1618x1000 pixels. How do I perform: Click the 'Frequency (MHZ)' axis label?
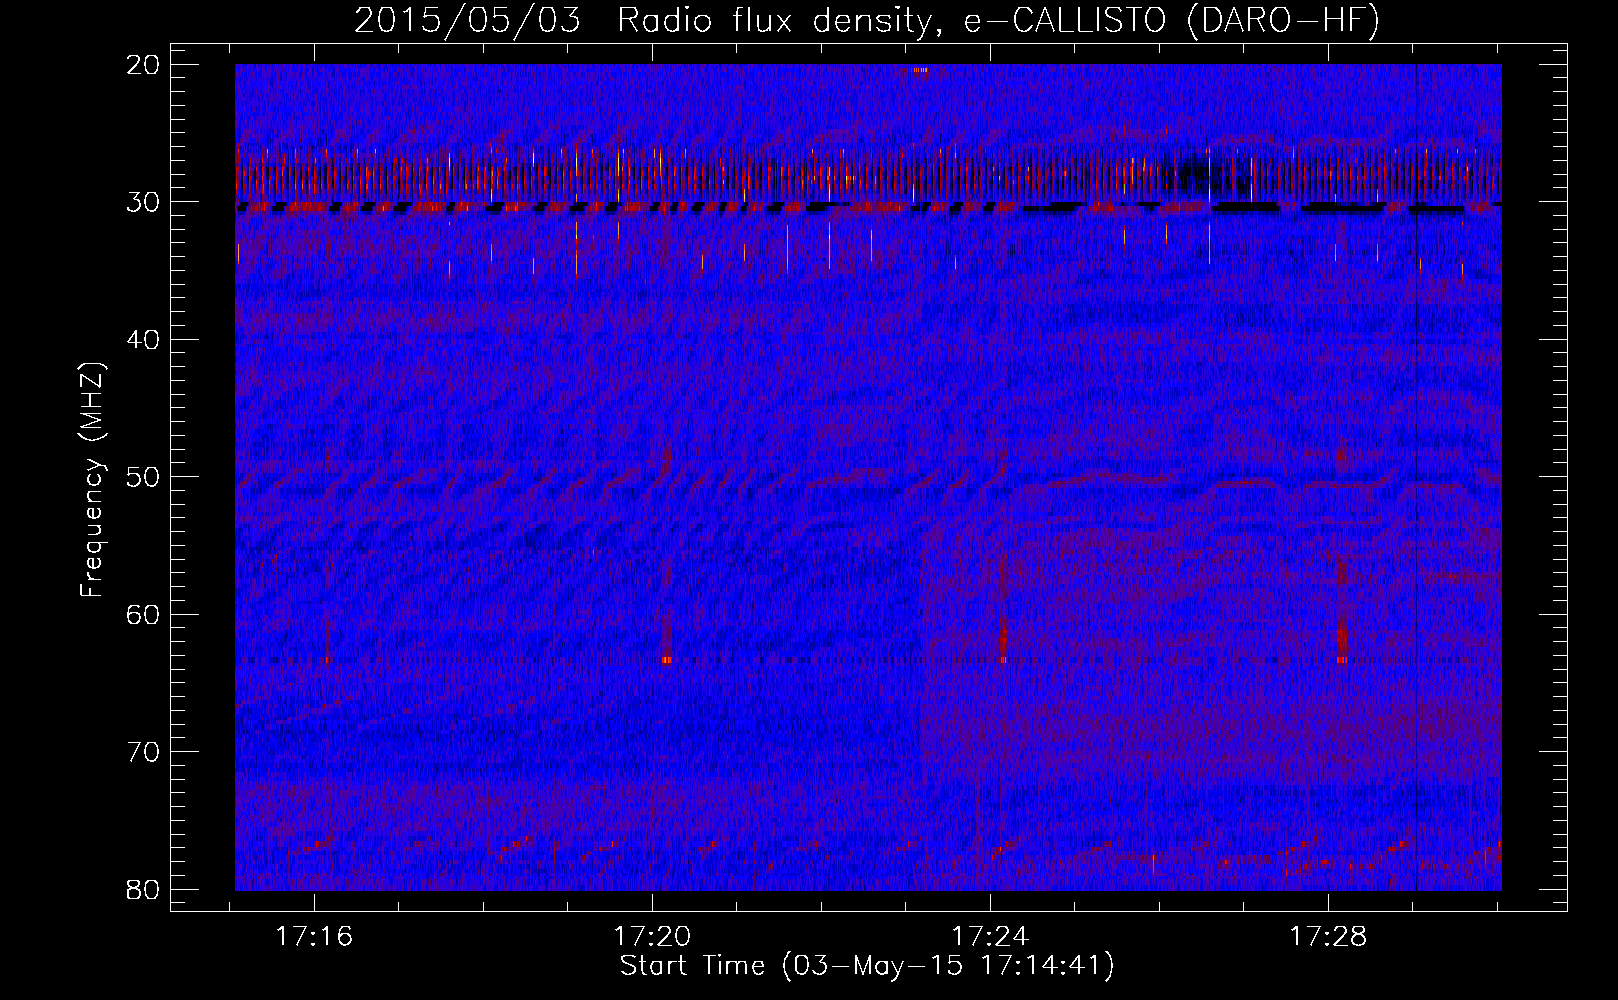(92, 480)
